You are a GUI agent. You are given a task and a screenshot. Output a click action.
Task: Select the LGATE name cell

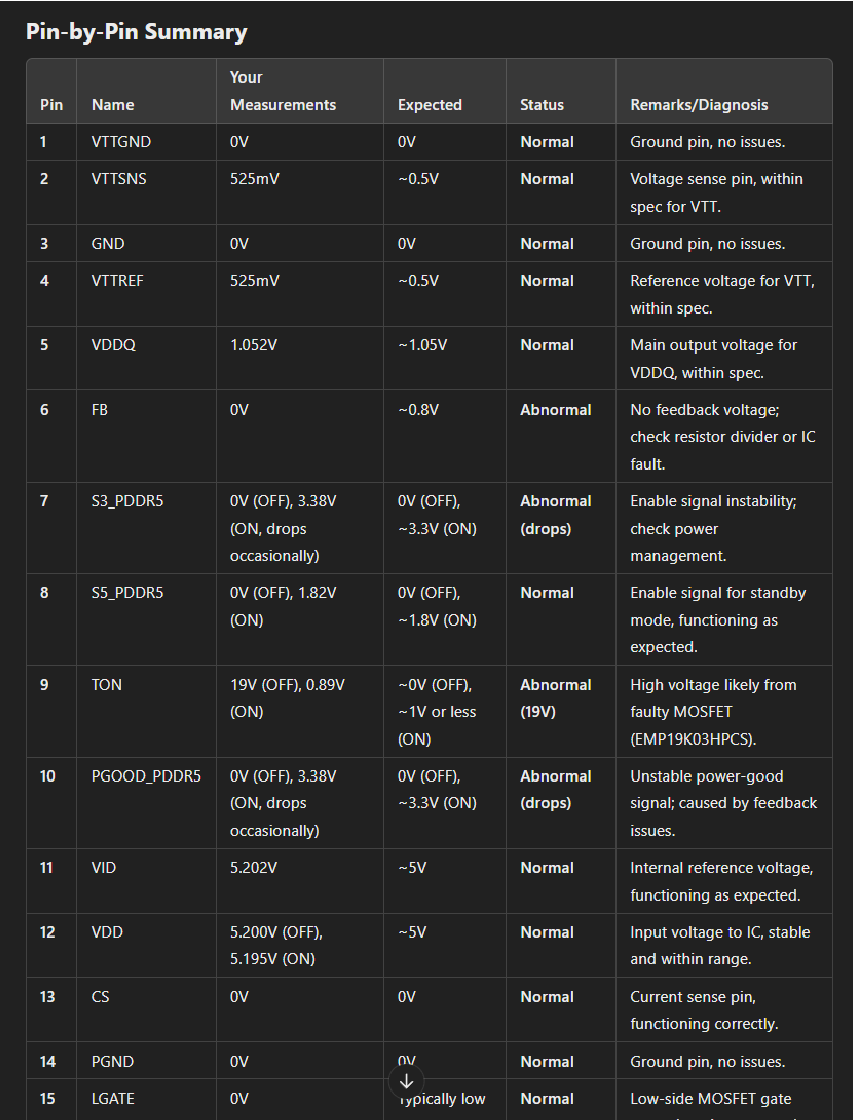click(x=113, y=1099)
